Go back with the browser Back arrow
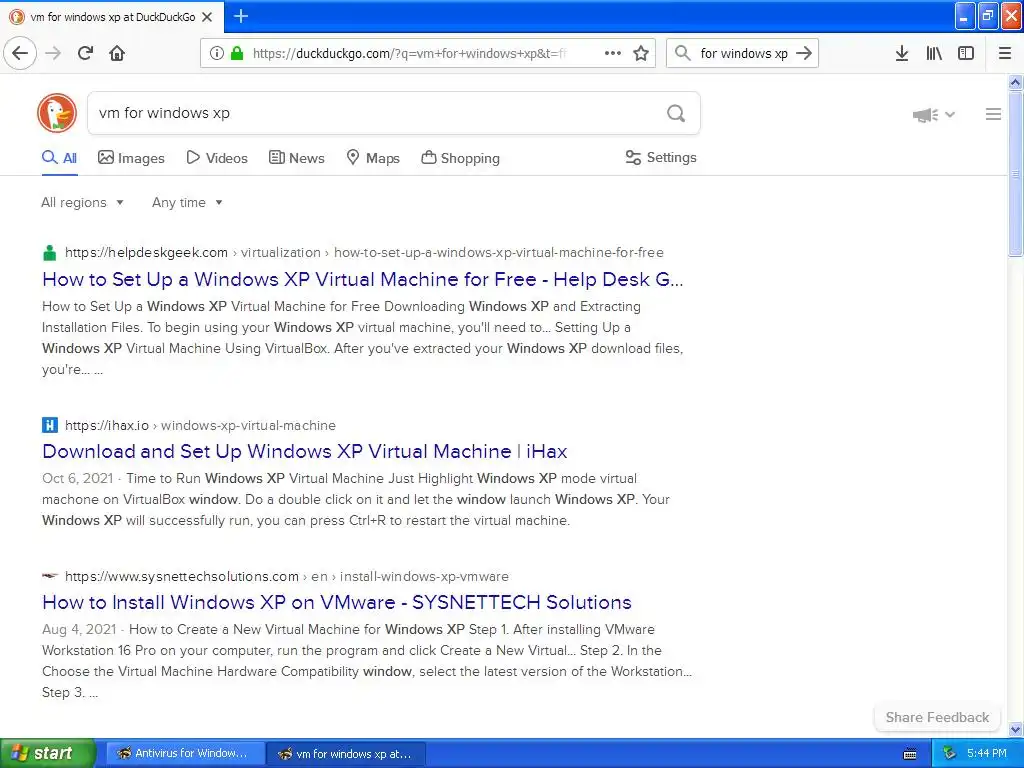 tap(20, 53)
